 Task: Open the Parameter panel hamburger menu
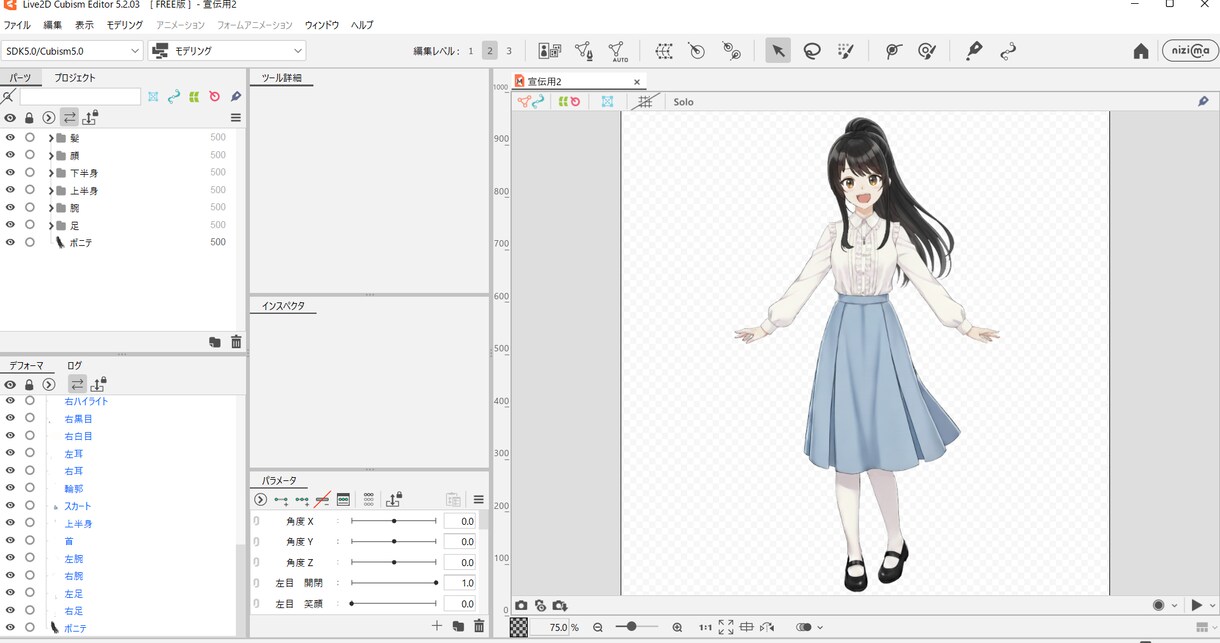(479, 499)
